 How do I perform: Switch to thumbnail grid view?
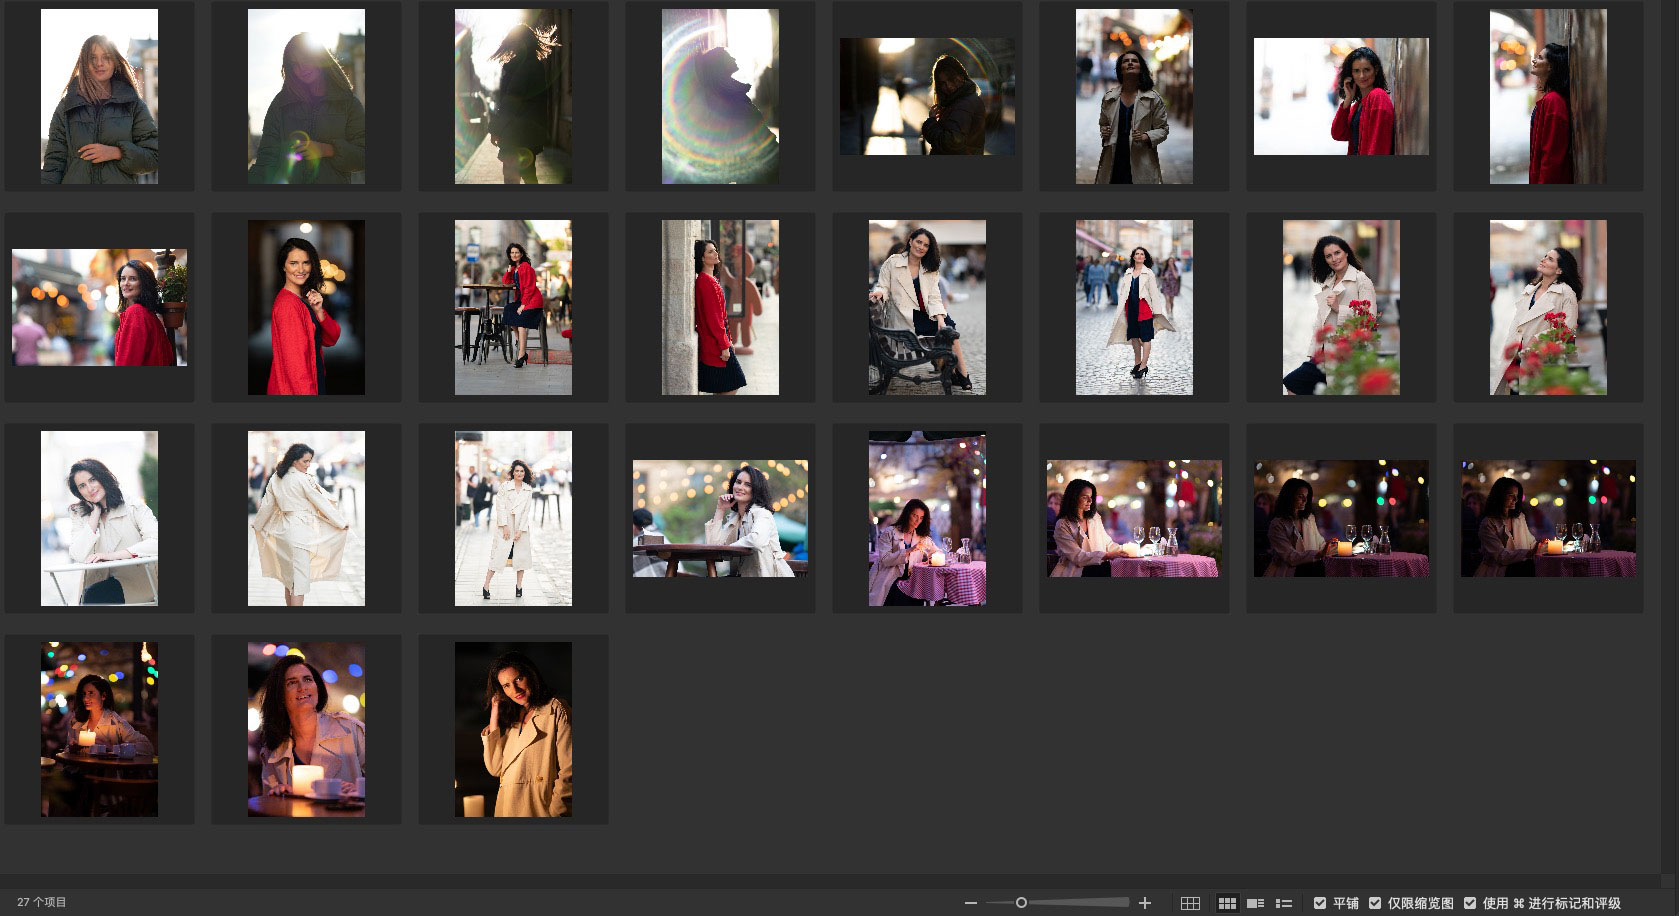click(1227, 903)
